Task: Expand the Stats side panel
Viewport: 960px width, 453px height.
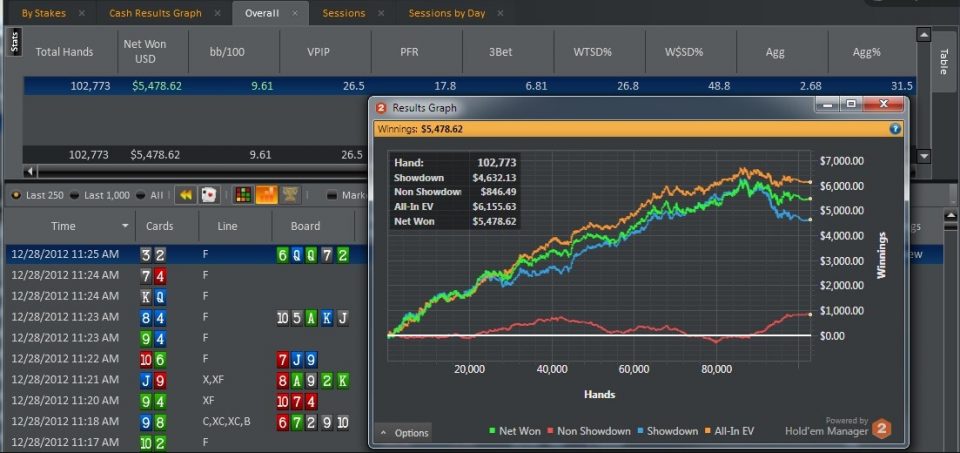Action: pyautogui.click(x=14, y=43)
